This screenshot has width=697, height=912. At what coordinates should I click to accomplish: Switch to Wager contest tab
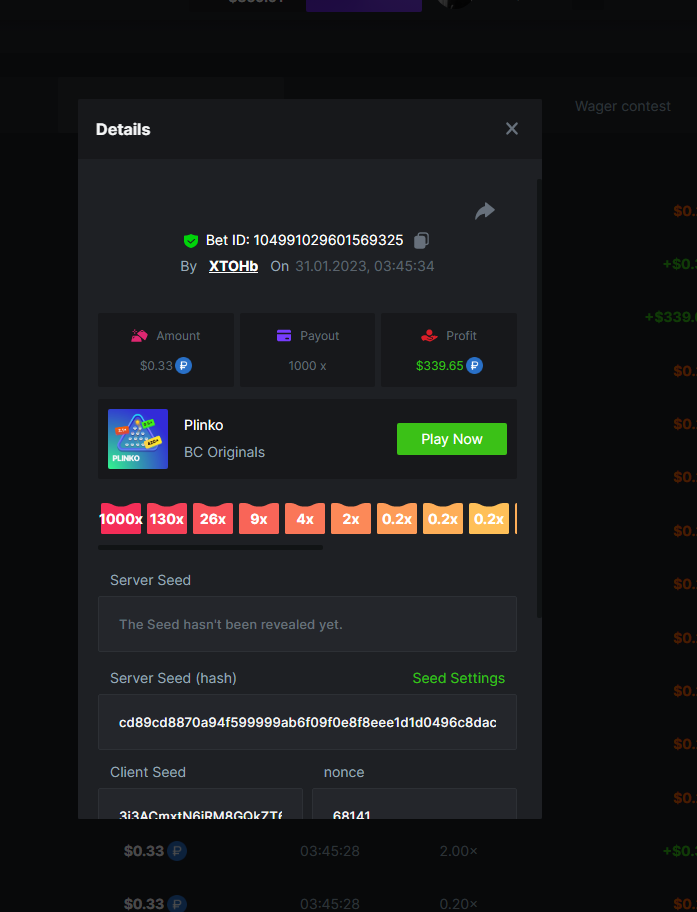click(622, 106)
